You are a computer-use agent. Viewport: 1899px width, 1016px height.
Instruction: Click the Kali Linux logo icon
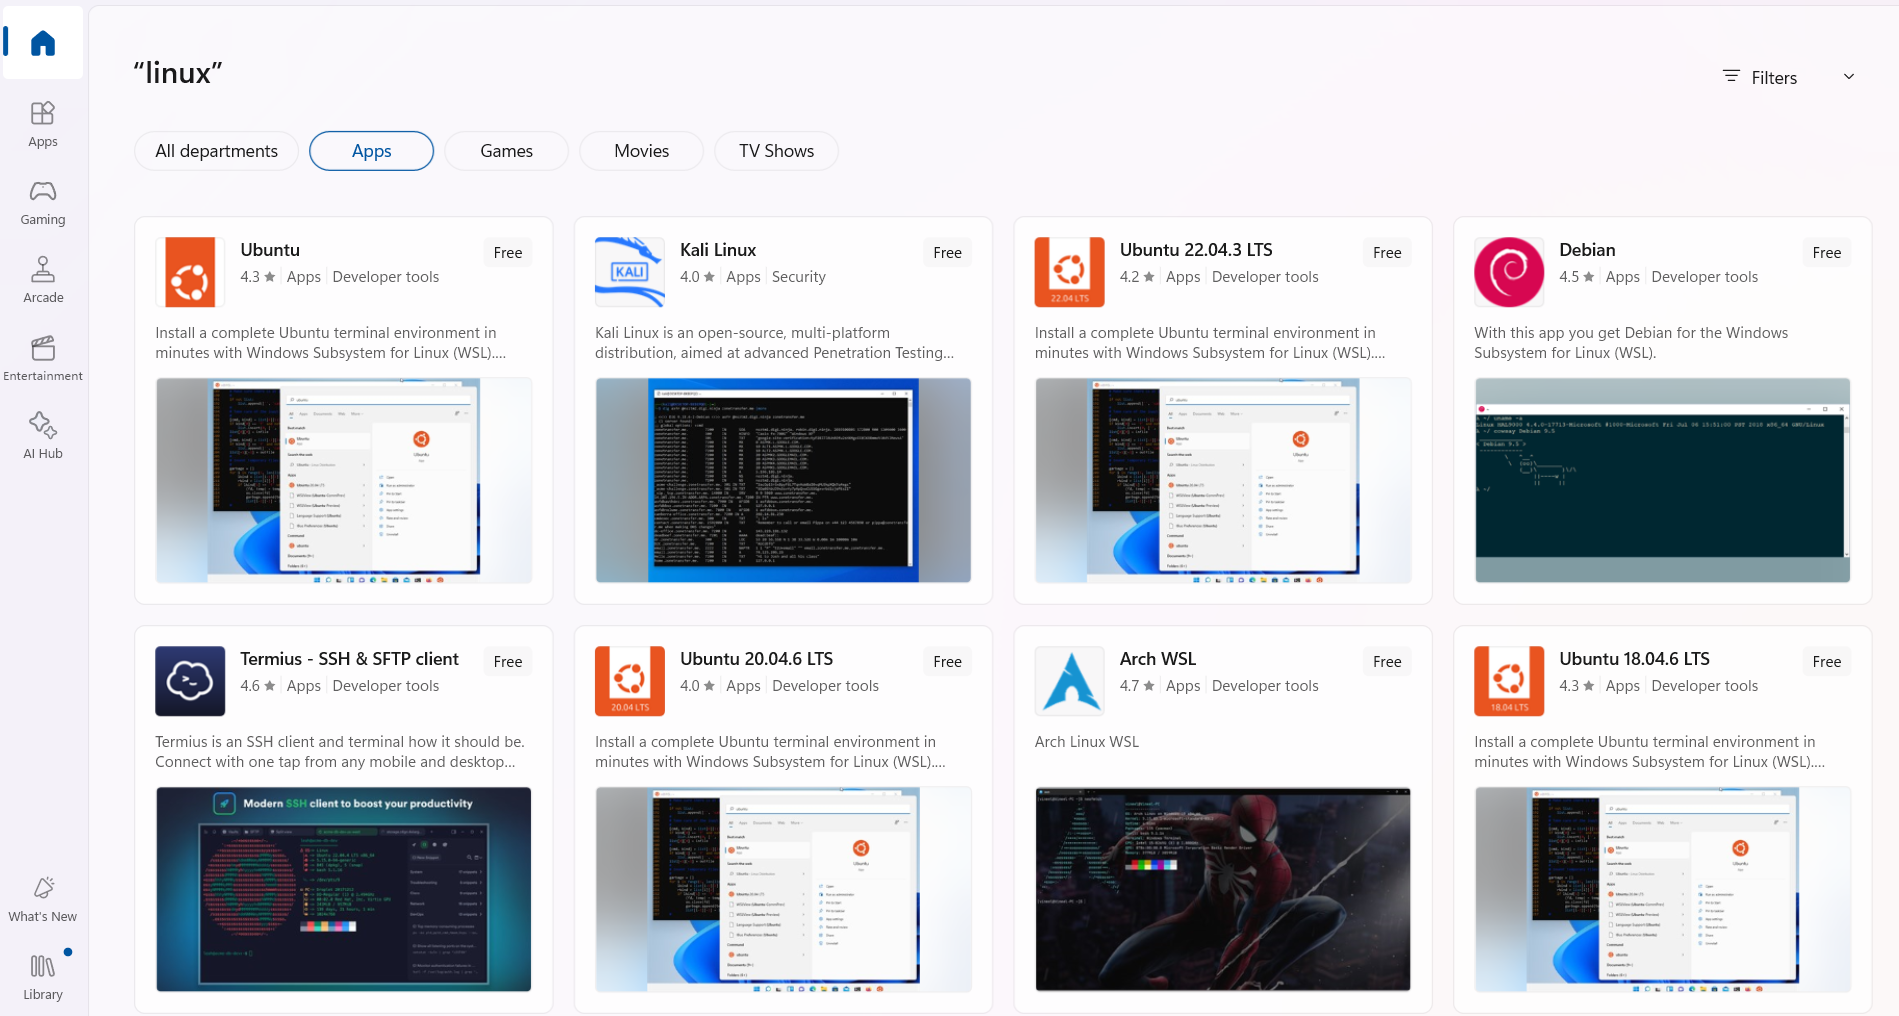tap(630, 272)
